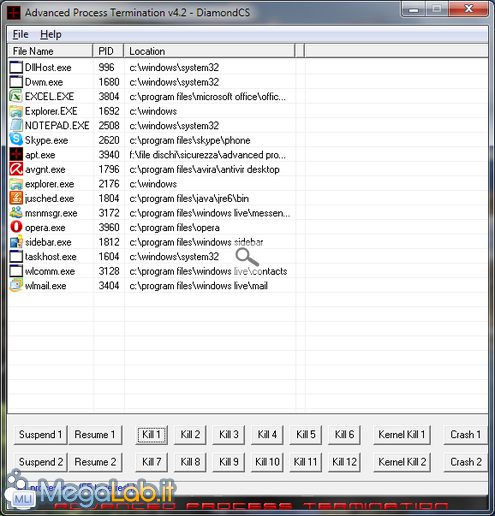Use the Kill 1 termination button
The width and height of the screenshot is (495, 516).
coord(151,435)
